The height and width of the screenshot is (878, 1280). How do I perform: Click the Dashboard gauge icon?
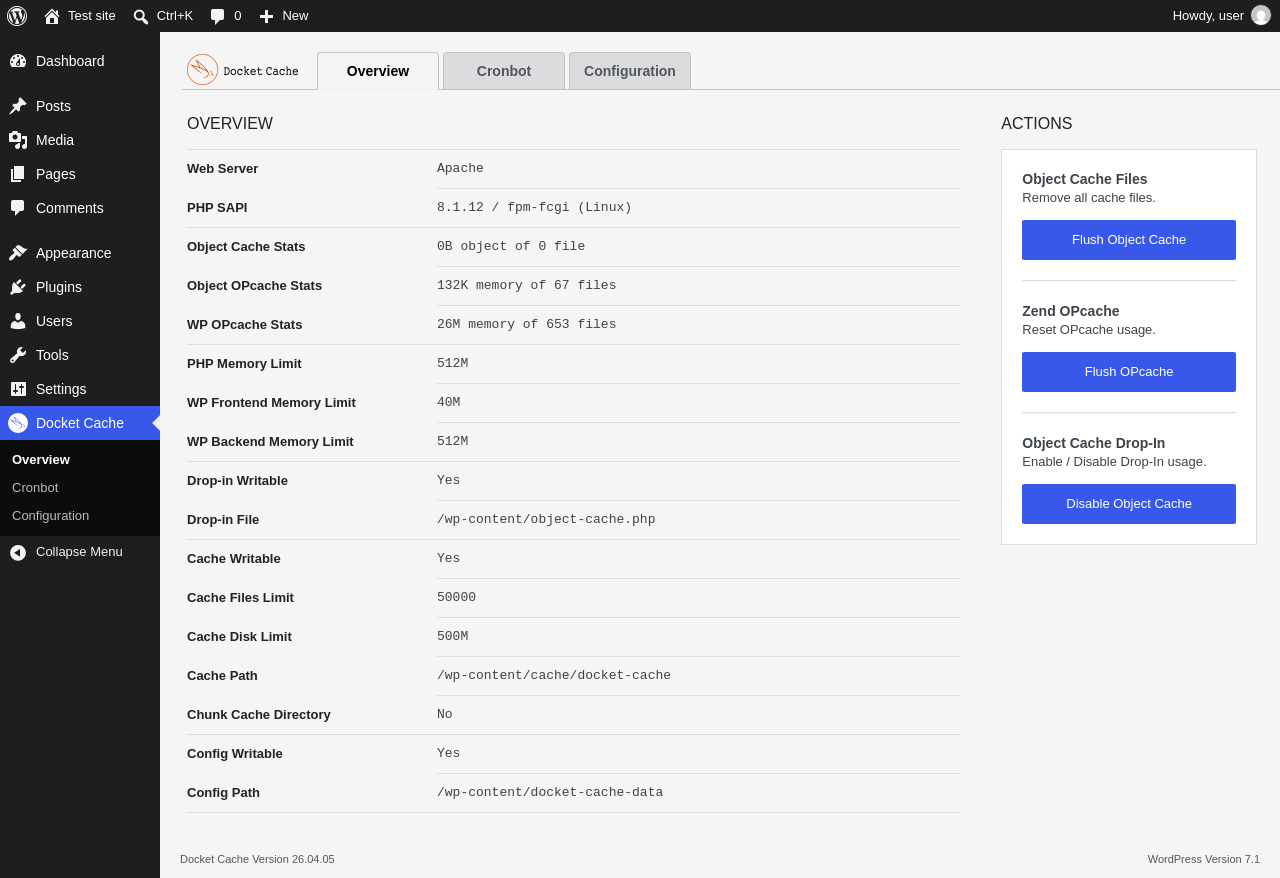click(18, 61)
